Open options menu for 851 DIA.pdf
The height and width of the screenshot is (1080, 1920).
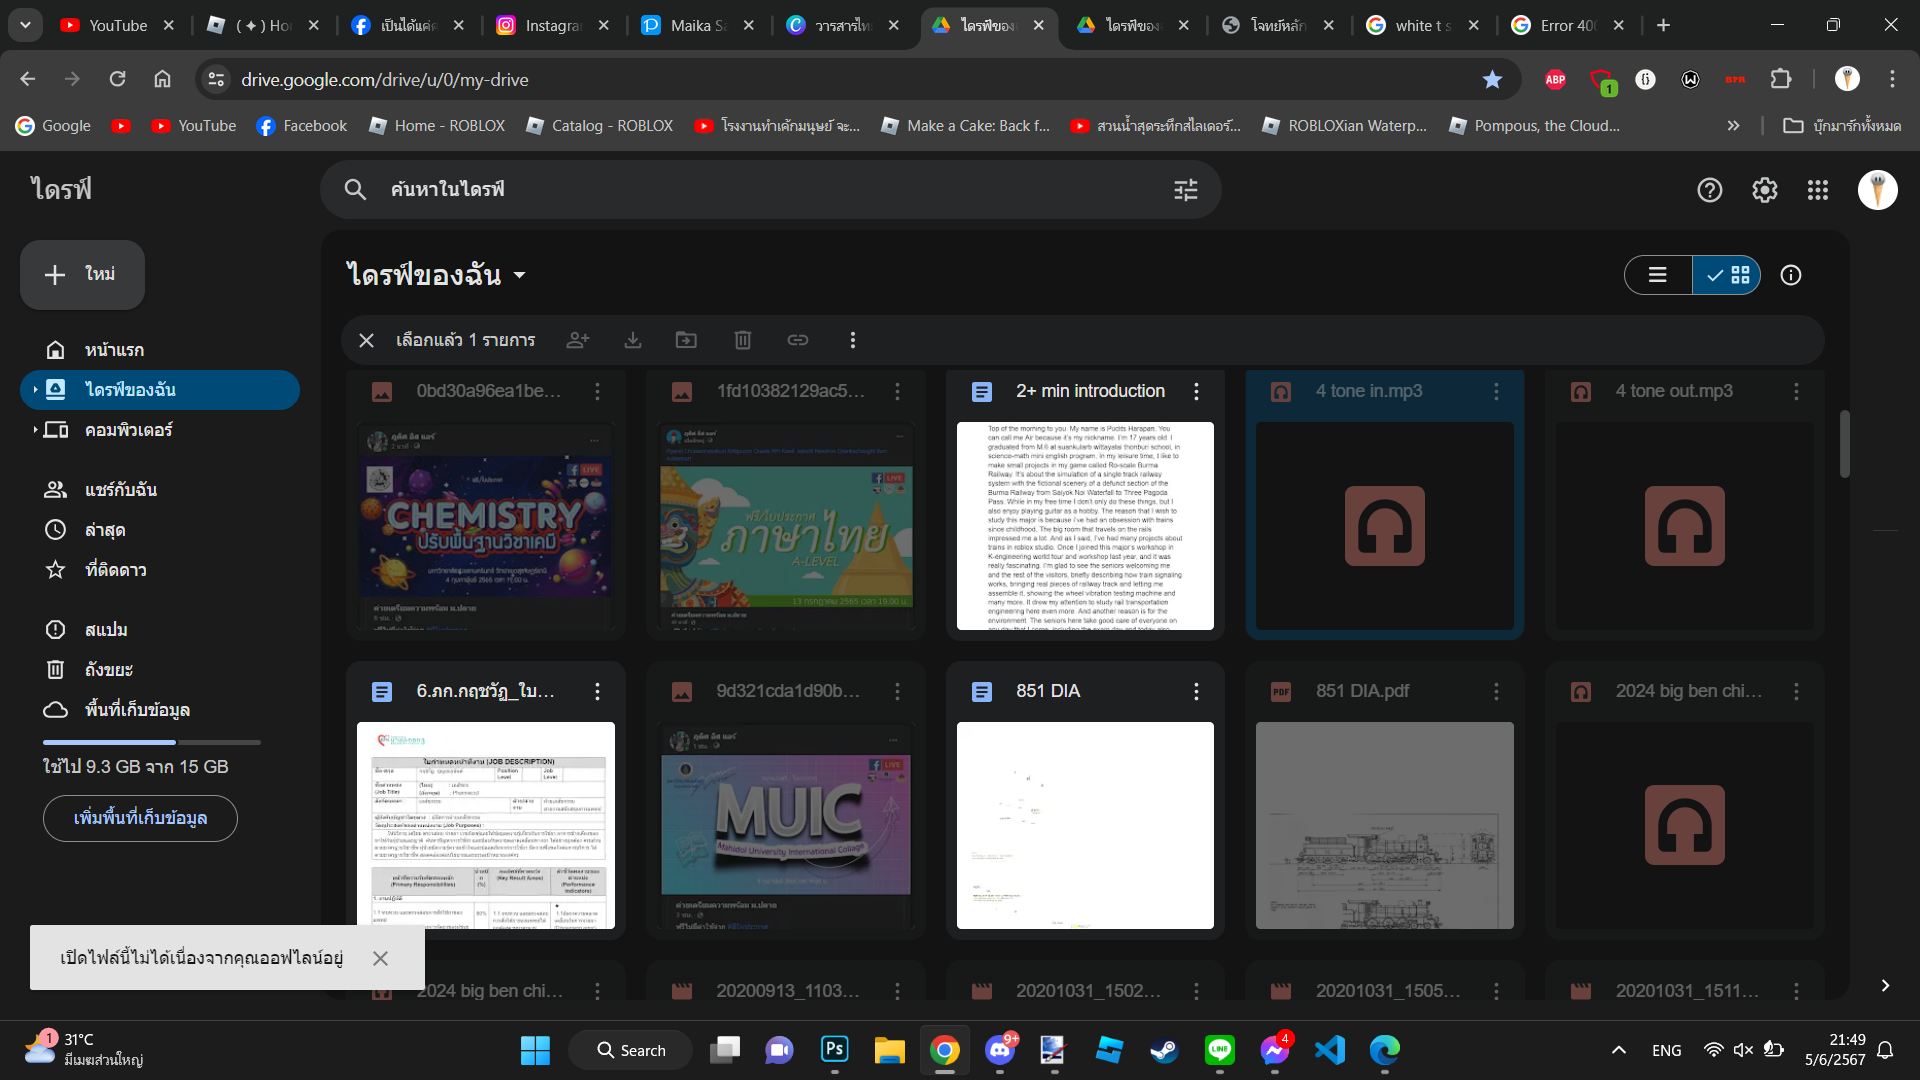(x=1496, y=691)
